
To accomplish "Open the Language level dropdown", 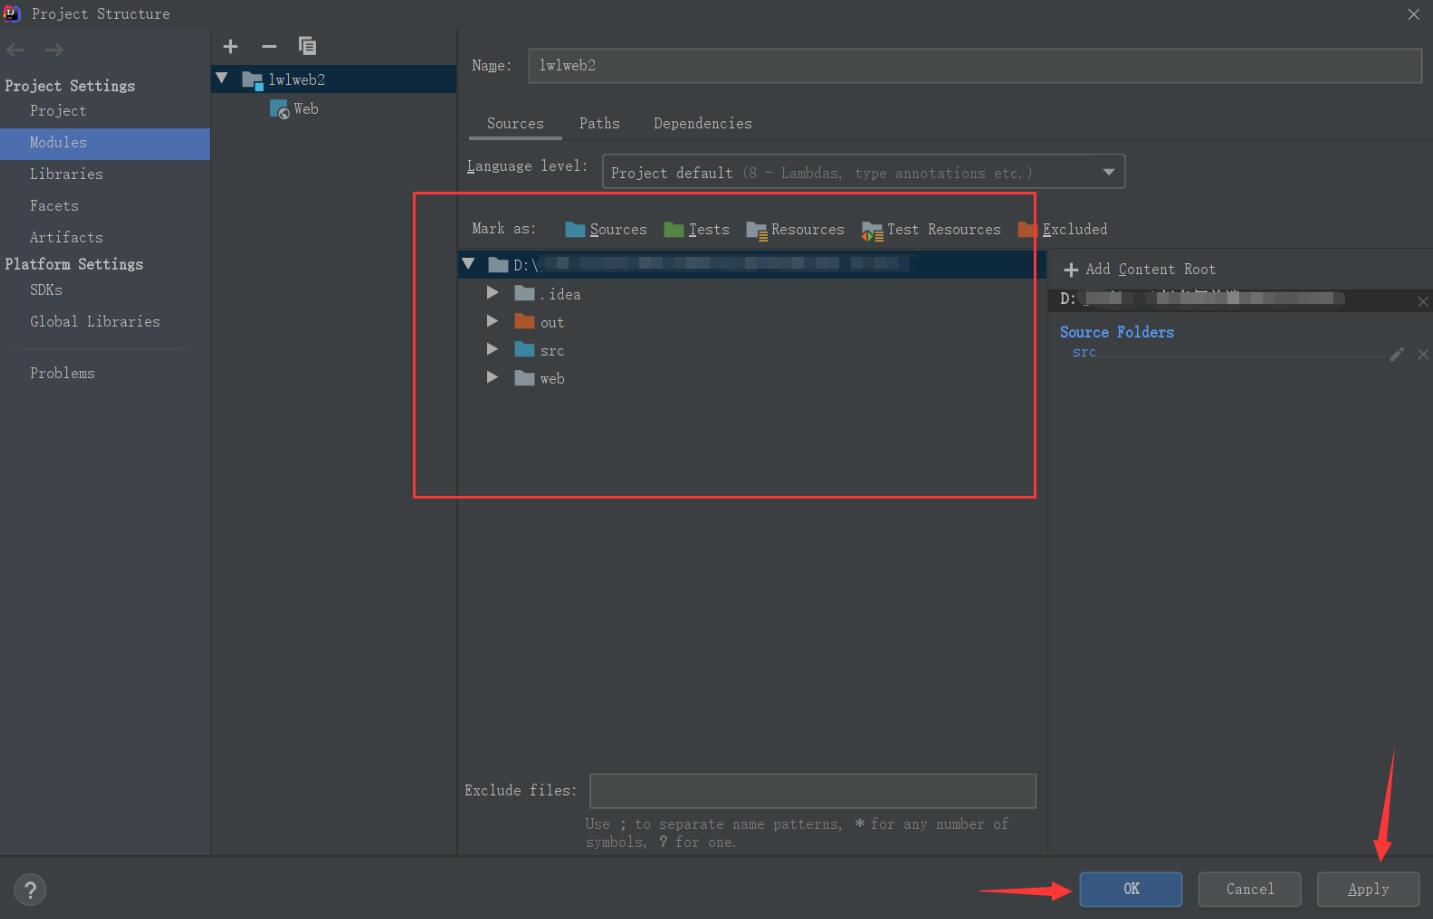I will click(863, 172).
